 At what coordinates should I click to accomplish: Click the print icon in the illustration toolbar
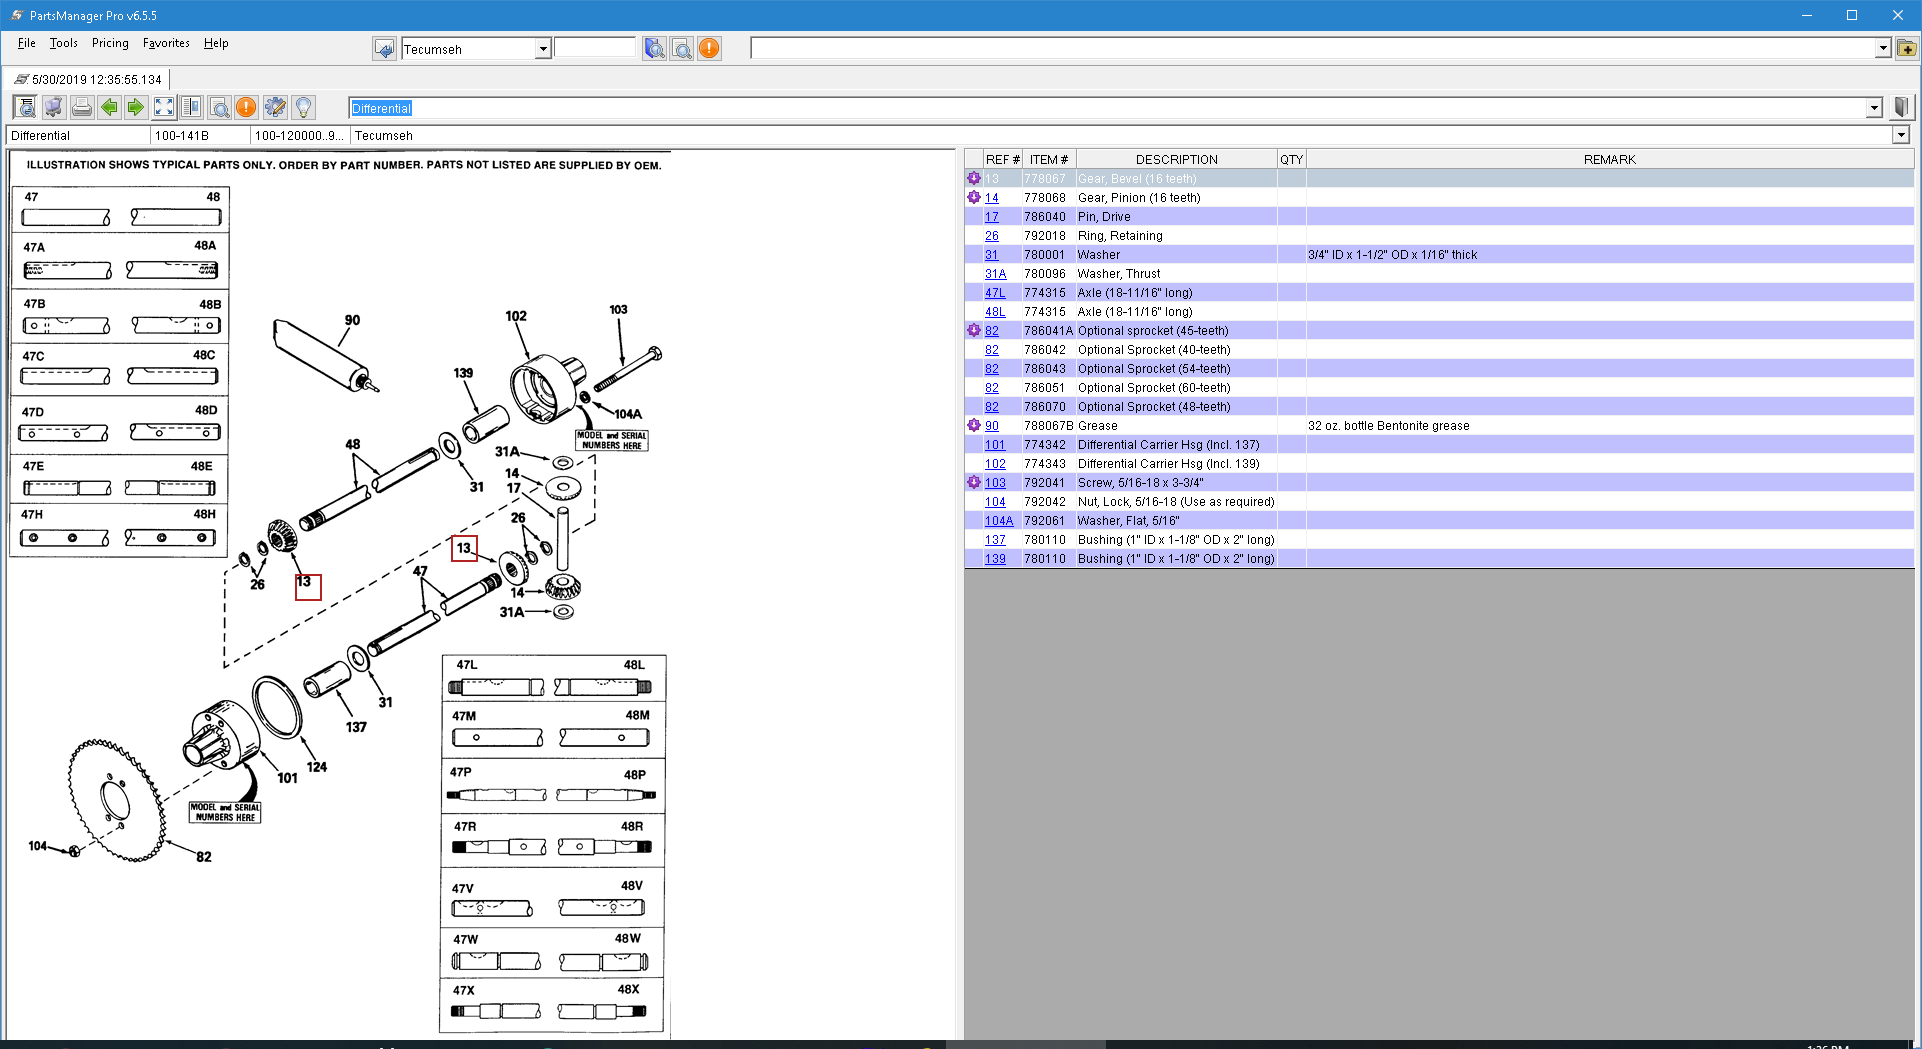[82, 107]
